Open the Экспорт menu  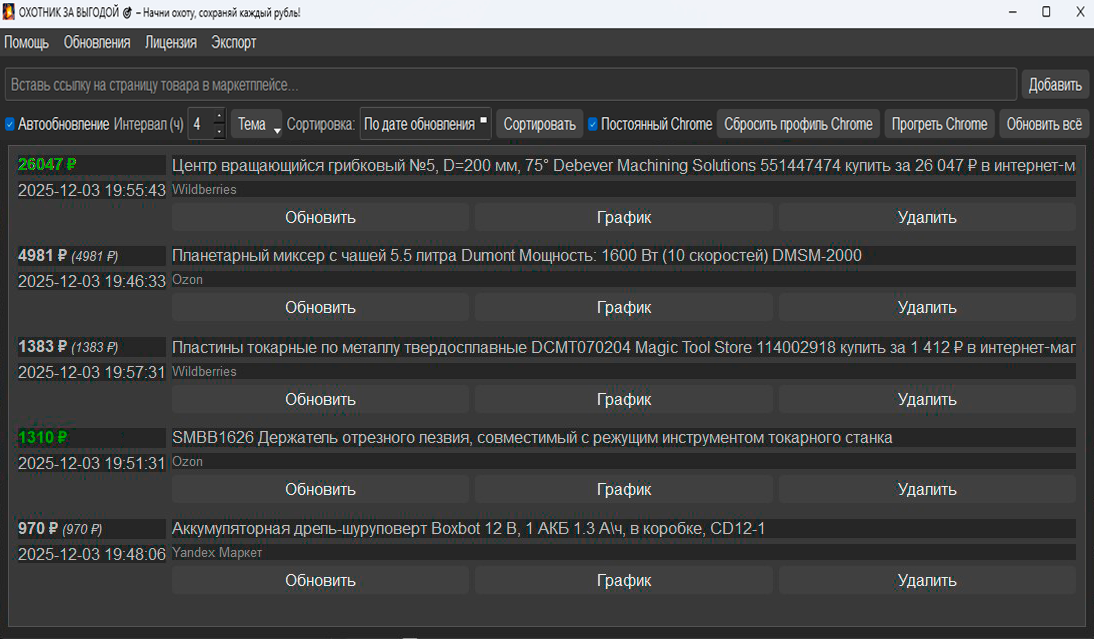pos(233,42)
